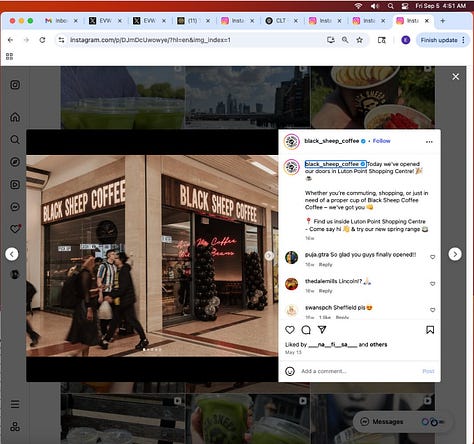Open Control Center in menu bar

tap(405, 6)
